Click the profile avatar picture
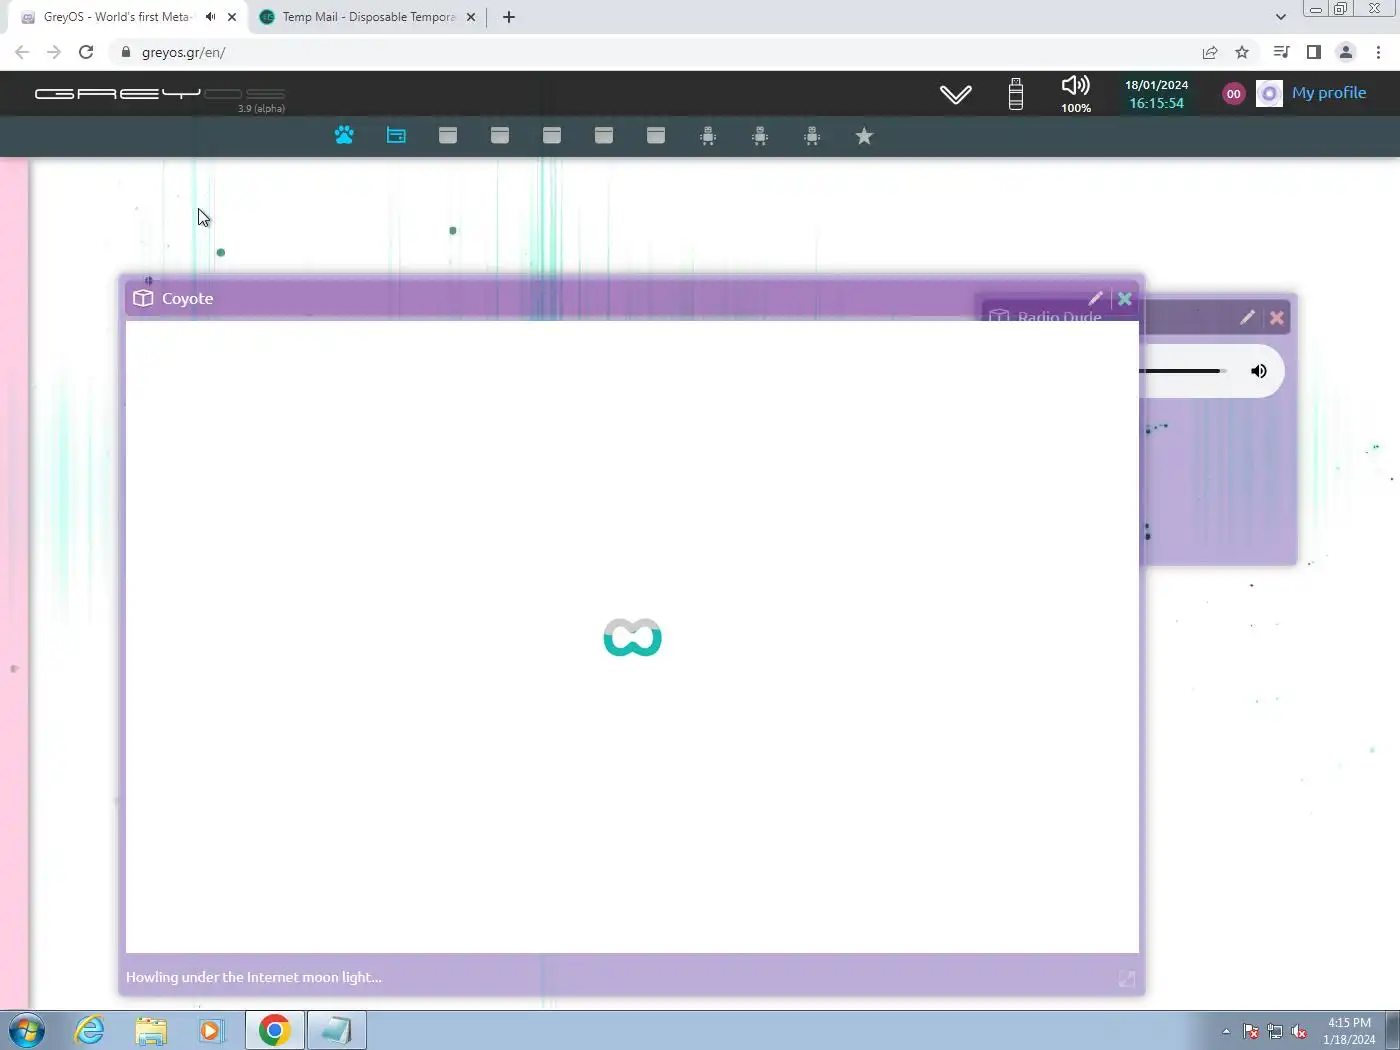This screenshot has height=1050, width=1400. [x=1269, y=94]
